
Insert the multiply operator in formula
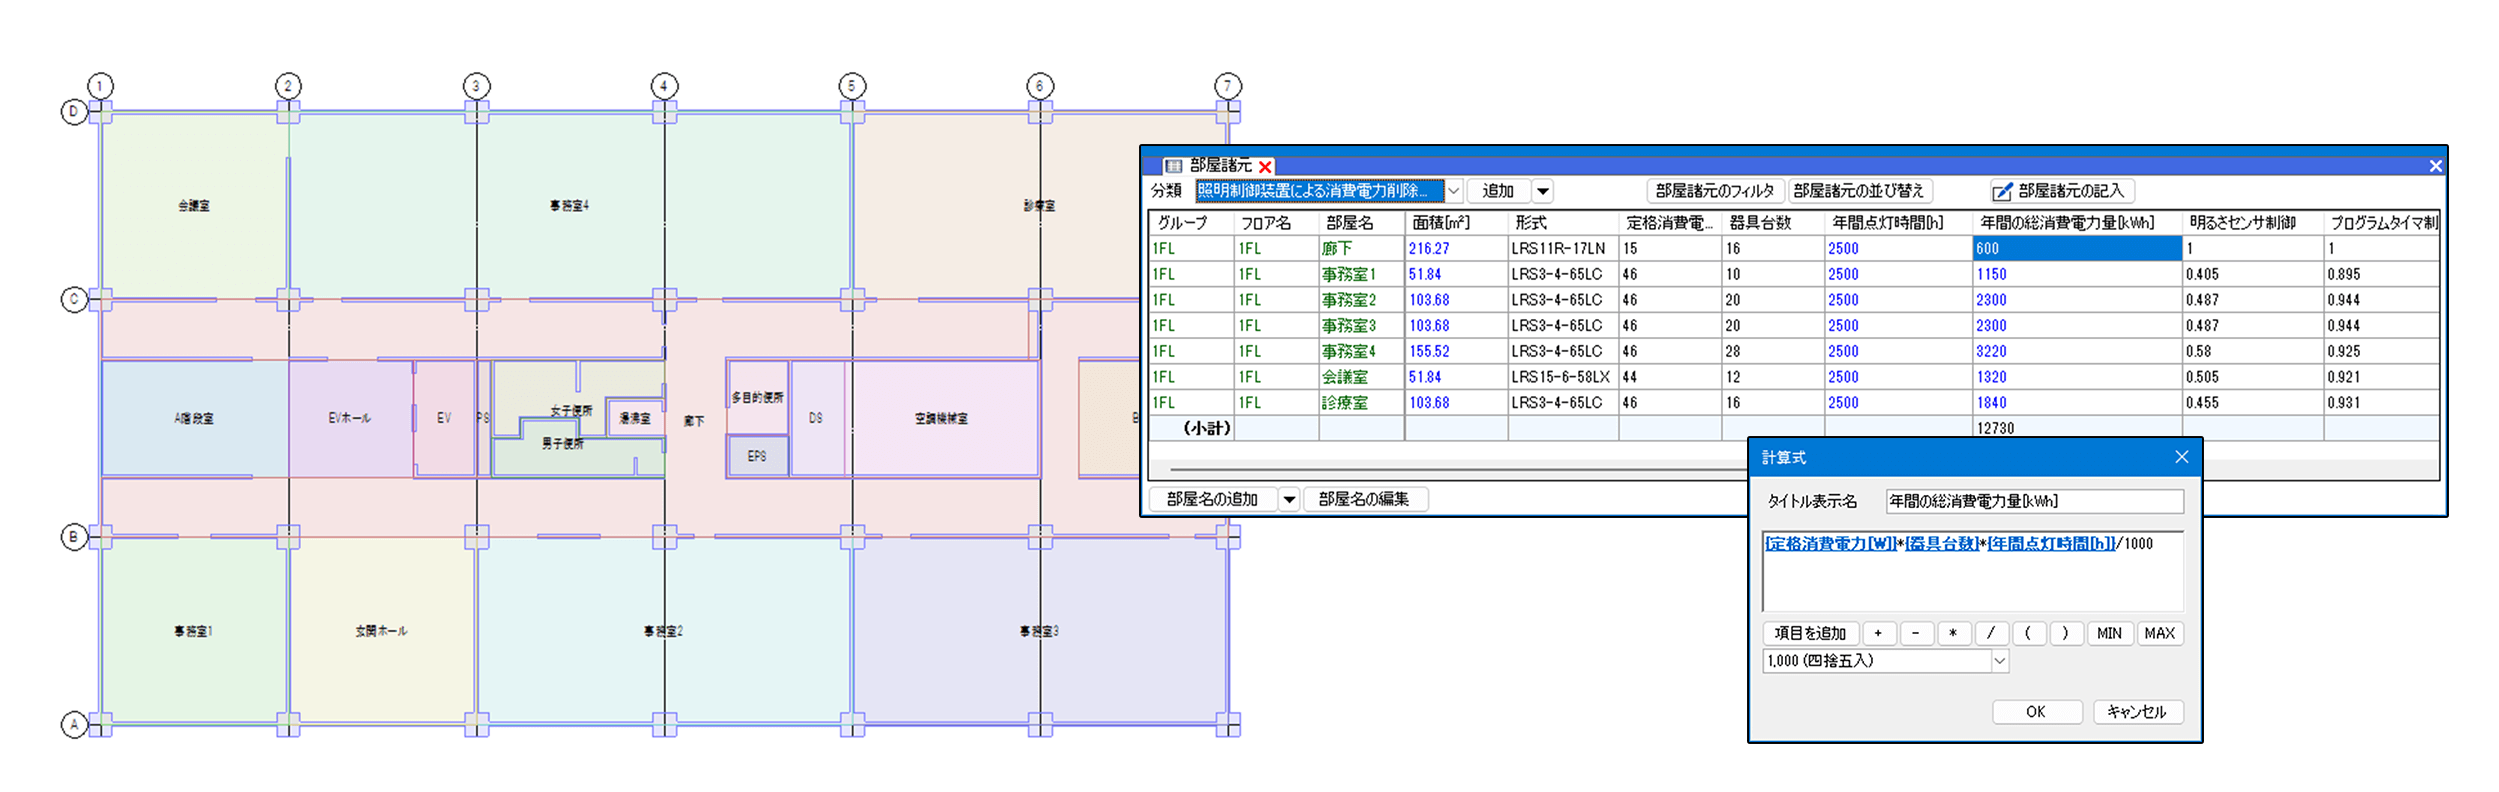[1953, 633]
